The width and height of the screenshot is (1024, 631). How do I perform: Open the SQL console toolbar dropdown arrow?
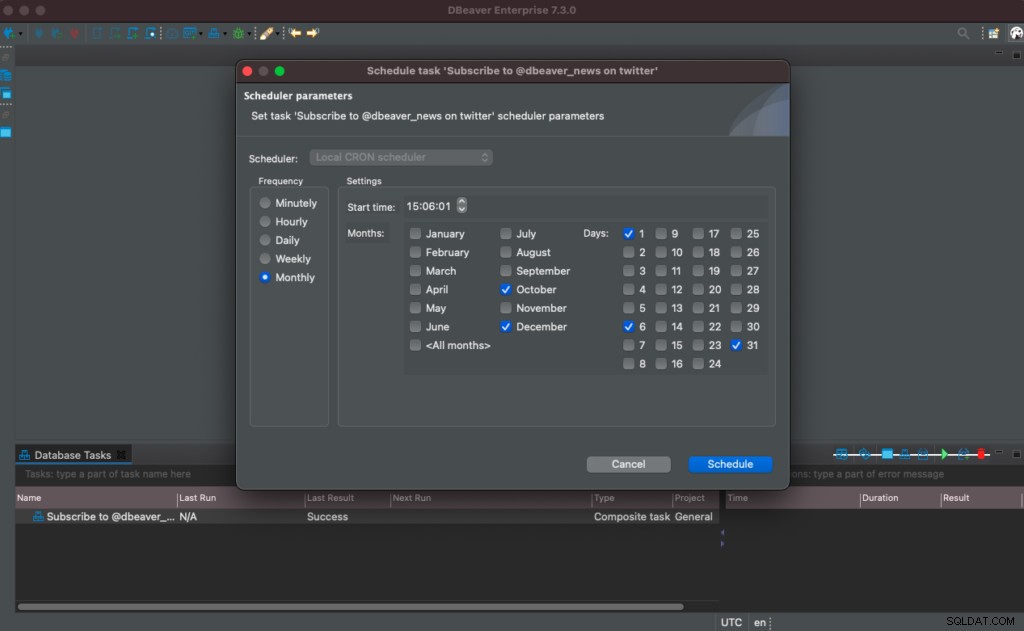tap(200, 33)
